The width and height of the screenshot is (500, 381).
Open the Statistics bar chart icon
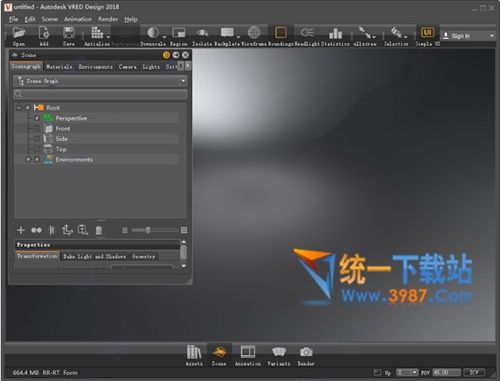coord(335,33)
